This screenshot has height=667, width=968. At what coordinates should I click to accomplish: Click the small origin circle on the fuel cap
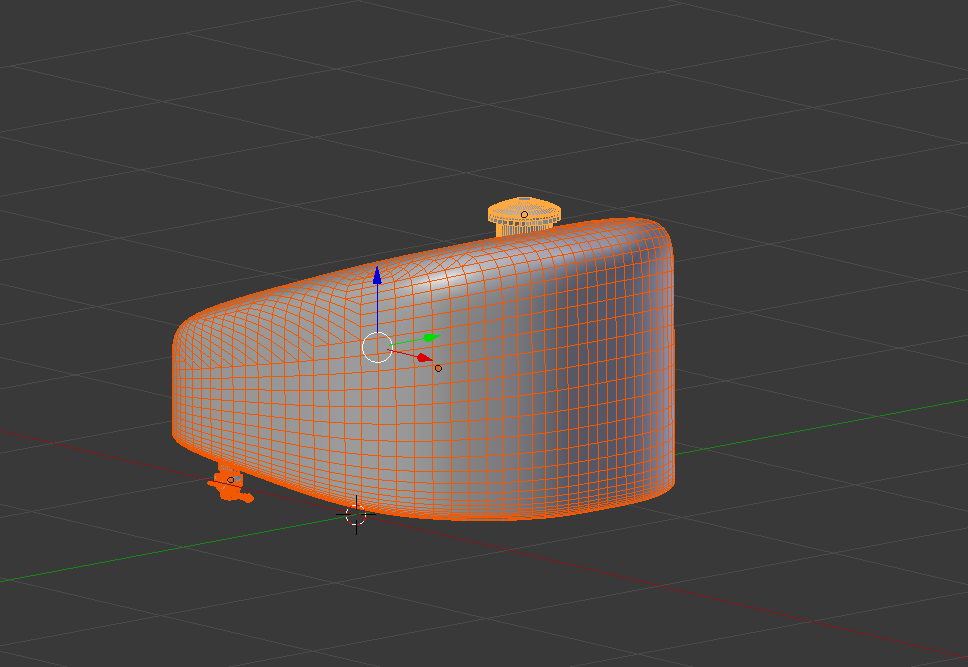pyautogui.click(x=525, y=214)
